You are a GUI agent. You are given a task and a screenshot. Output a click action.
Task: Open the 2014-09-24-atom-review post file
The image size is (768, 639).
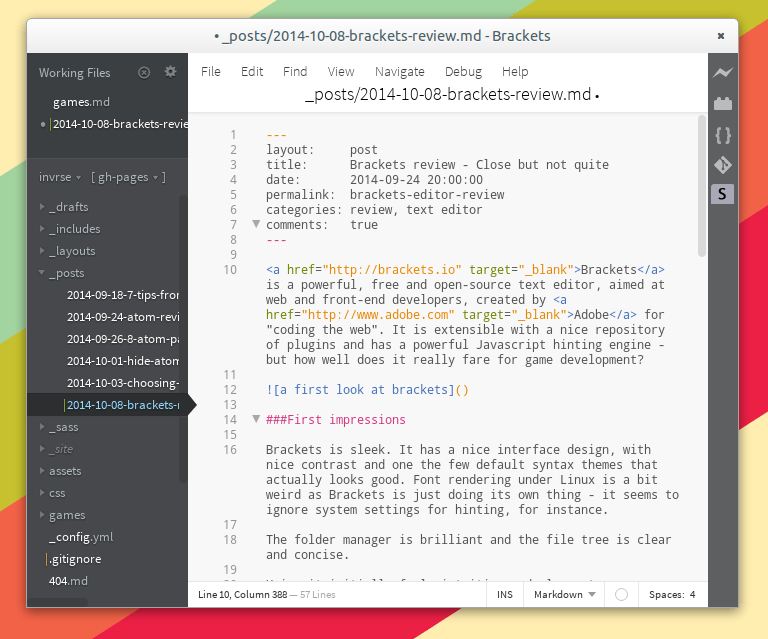[x=123, y=317]
